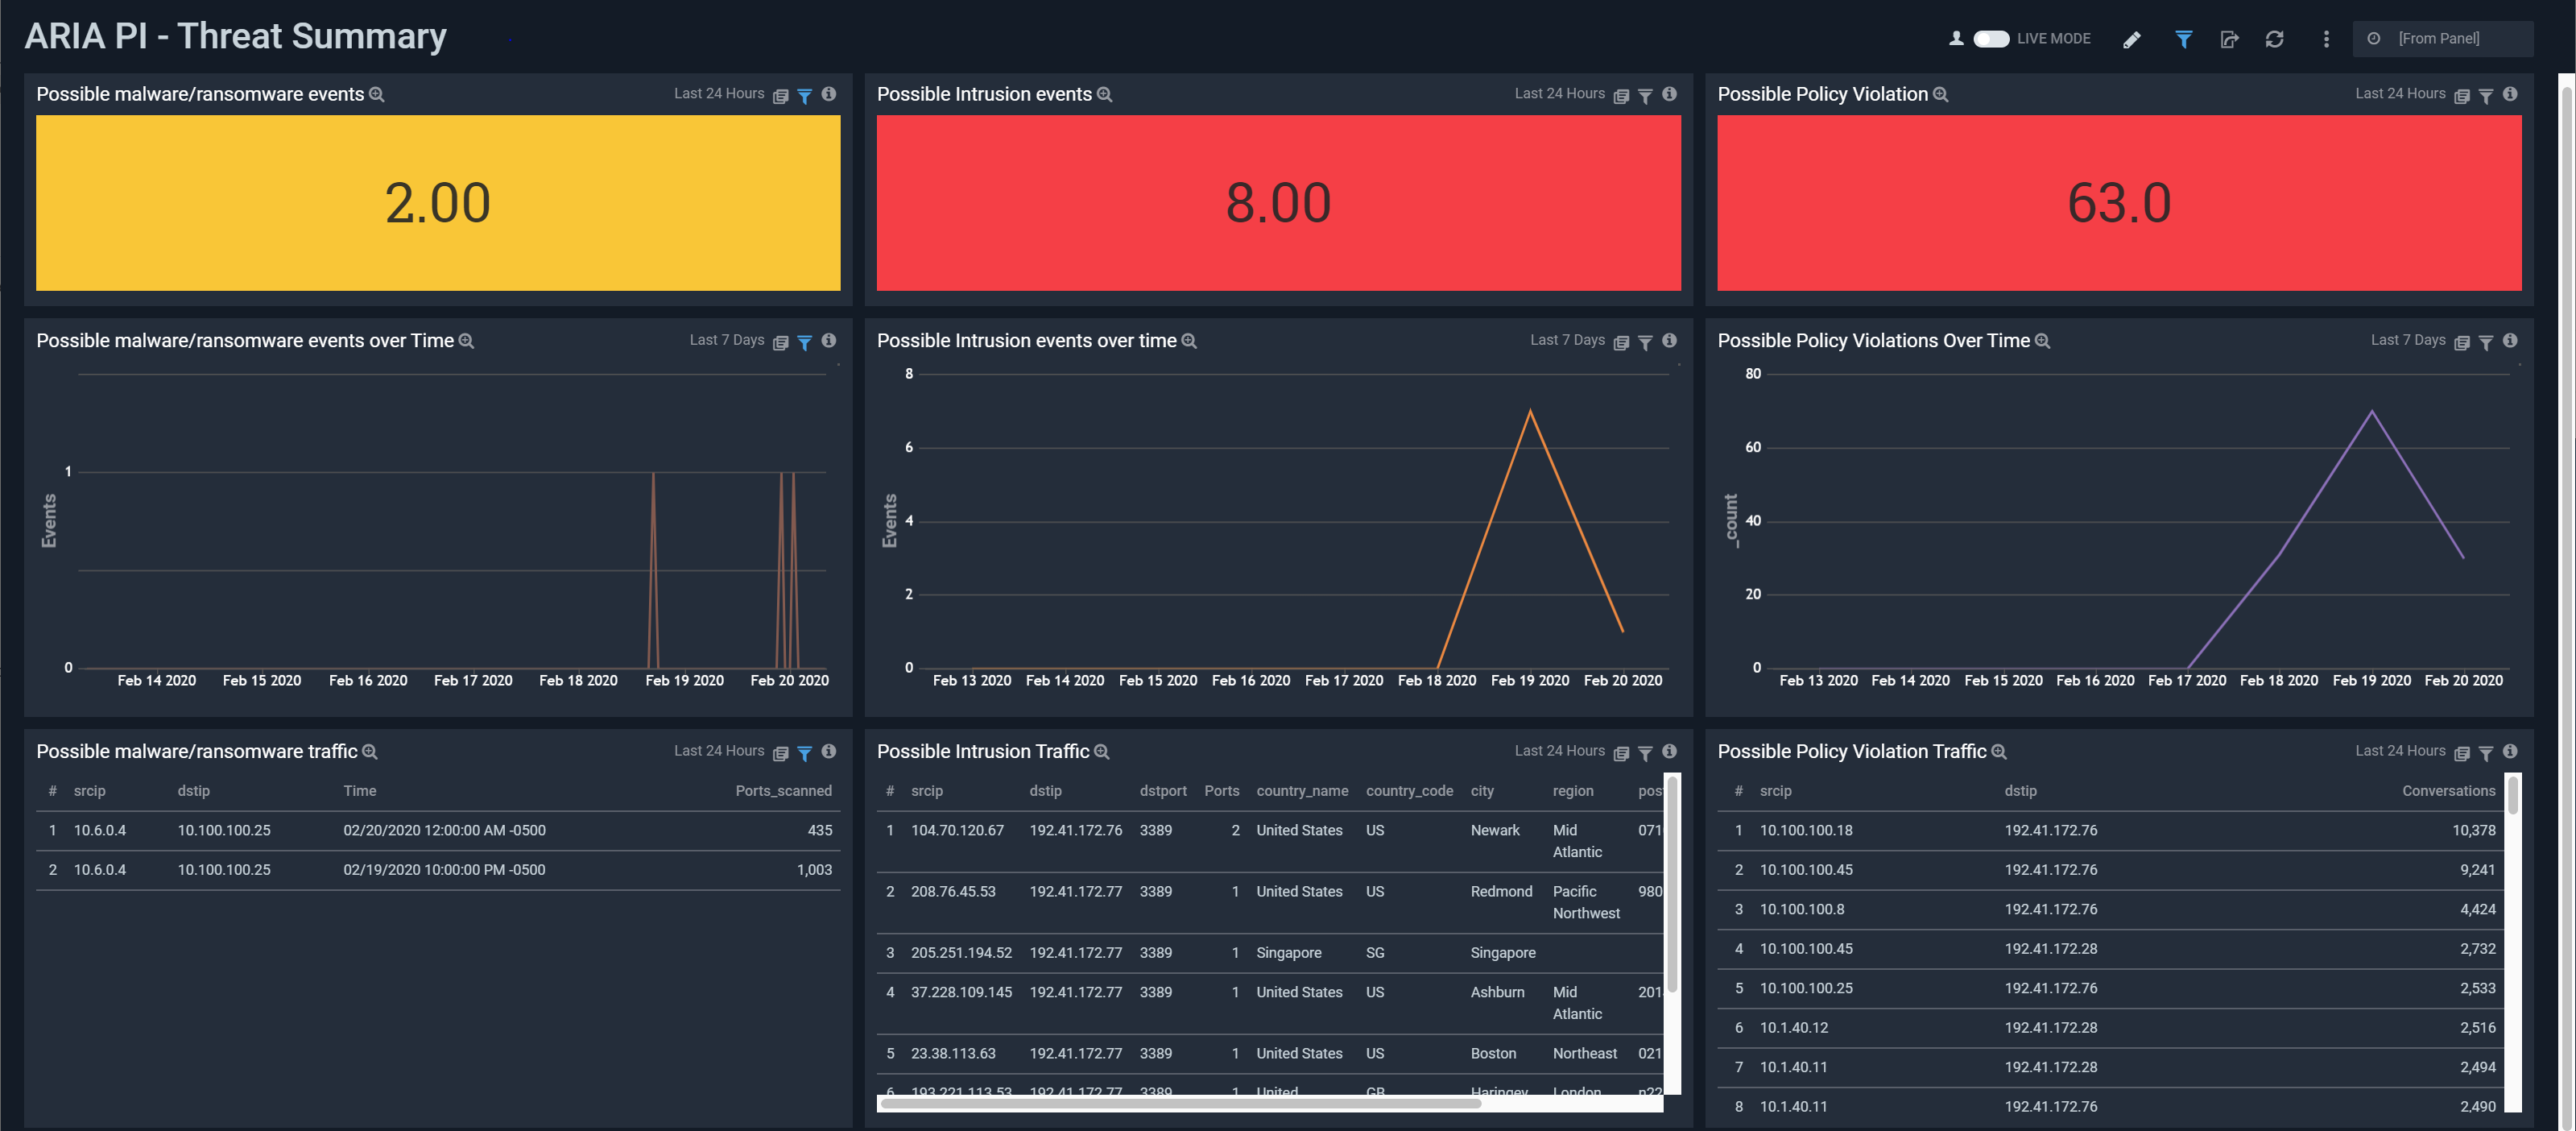Screen dimensions: 2576x1131
Task: Click the Policy Violation Traffic vertical scrollbar
Action: point(2513,795)
